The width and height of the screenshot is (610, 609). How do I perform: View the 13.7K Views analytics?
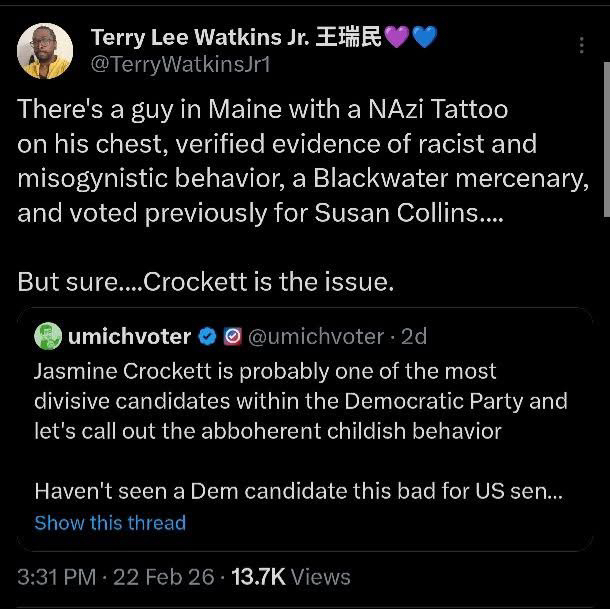pos(291,577)
